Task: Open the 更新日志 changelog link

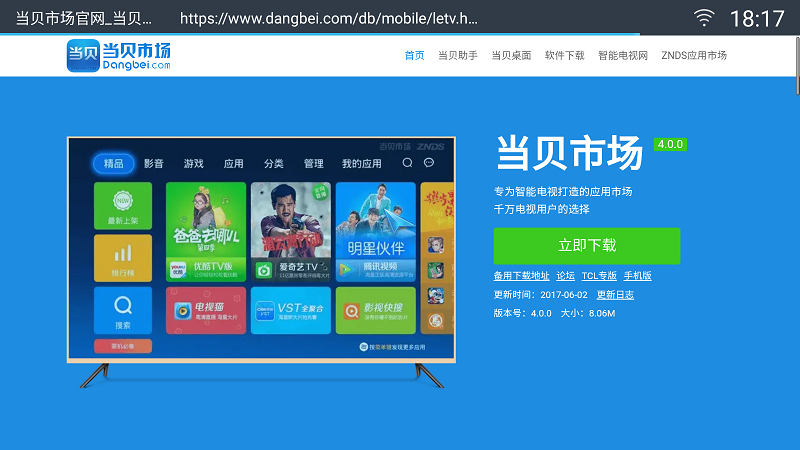Action: tap(615, 295)
